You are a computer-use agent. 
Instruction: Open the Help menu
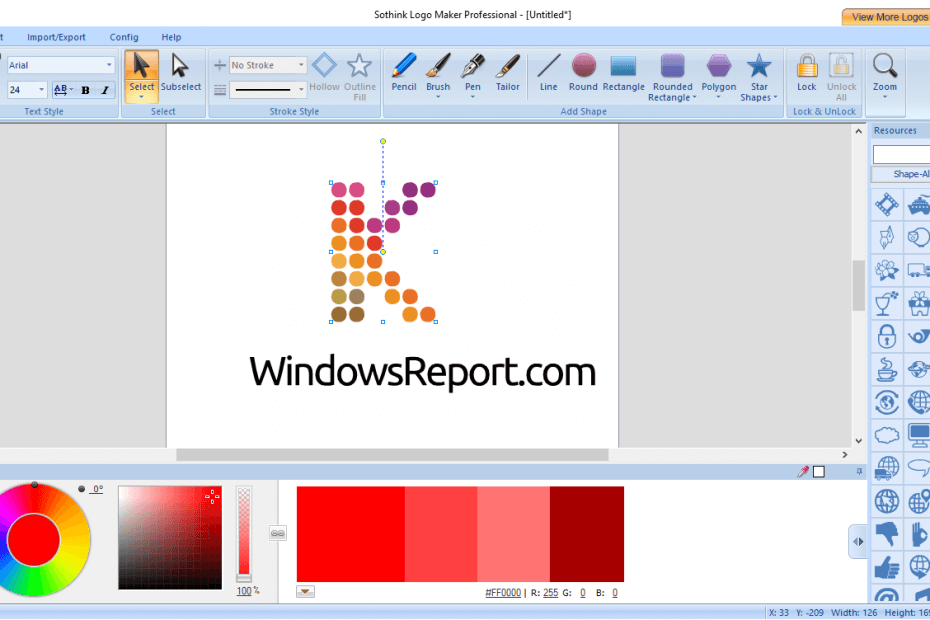click(171, 37)
